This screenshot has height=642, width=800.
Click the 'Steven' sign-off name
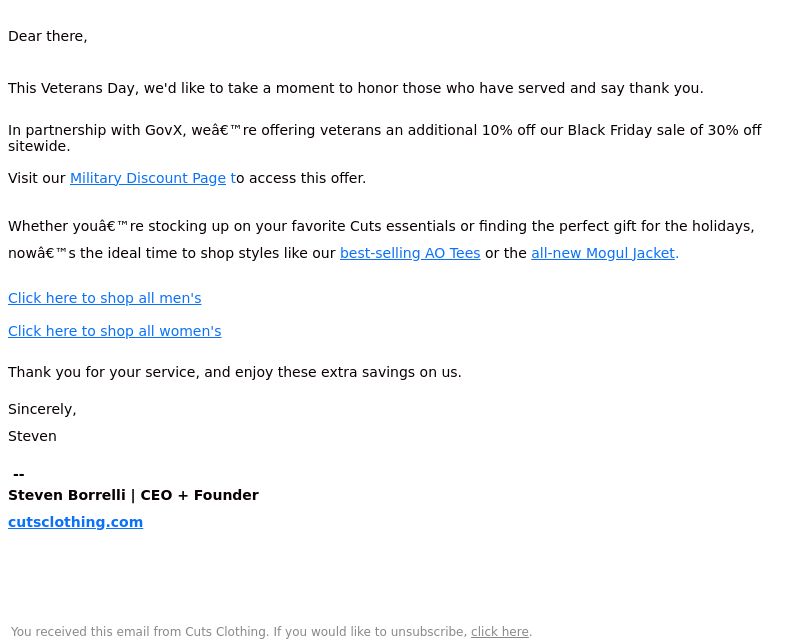pos(32,436)
